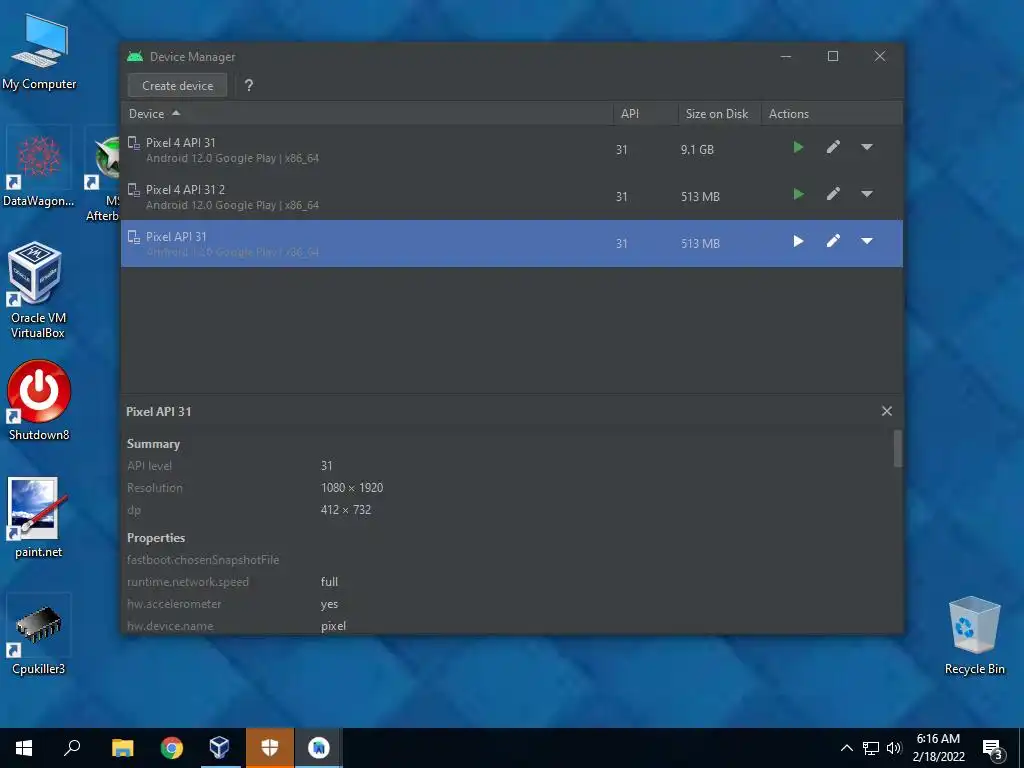Sort by Size on Disk column
The height and width of the screenshot is (768, 1024).
click(719, 114)
